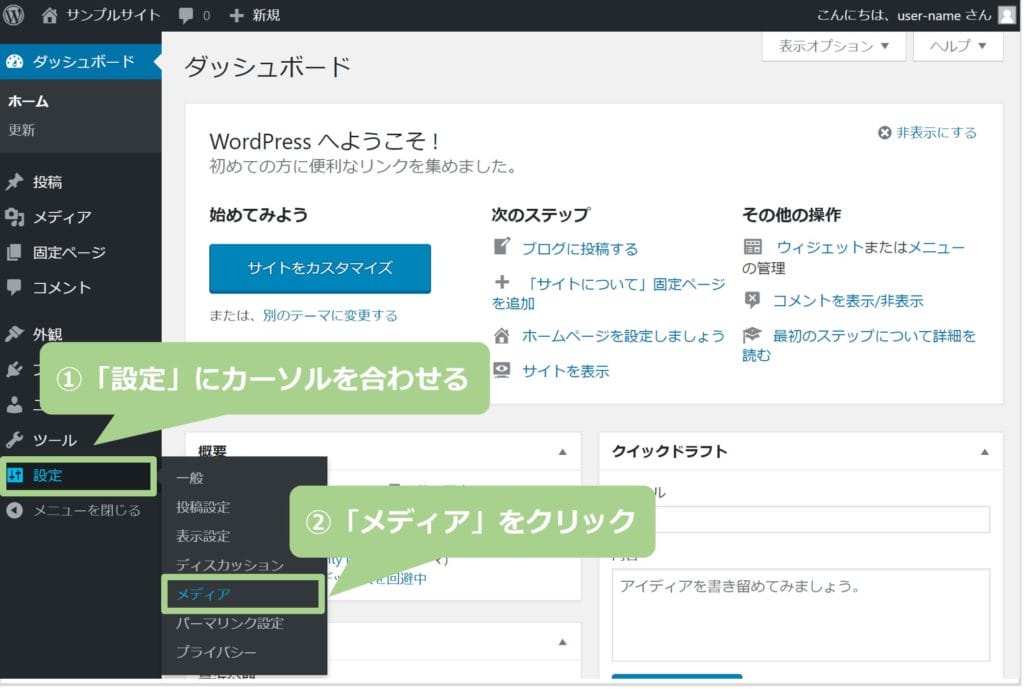Image resolution: width=1024 pixels, height=689 pixels.
Task: Click the 新規 label in admin bar
Action: [x=266, y=15]
